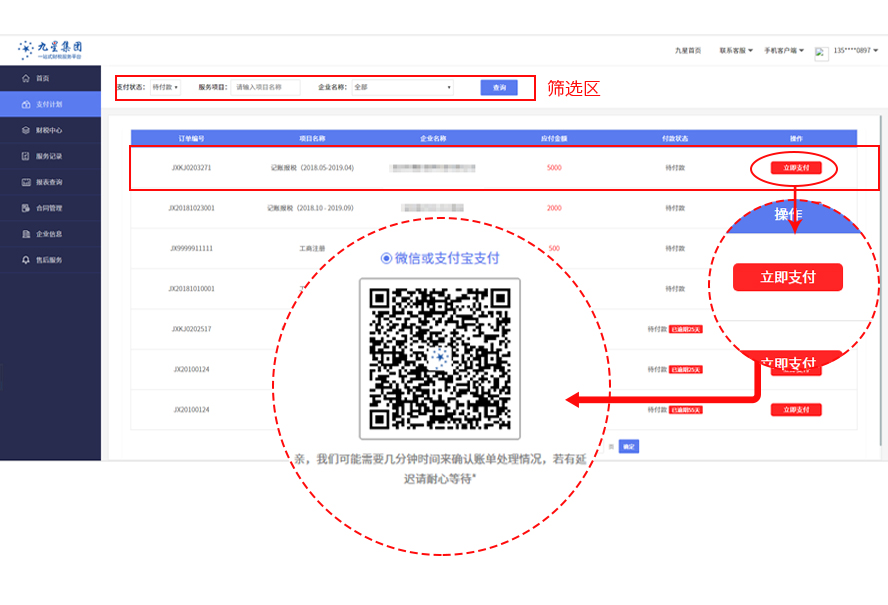Focus the 服务项目 project name input
This screenshot has height=605, width=888.
point(265,87)
